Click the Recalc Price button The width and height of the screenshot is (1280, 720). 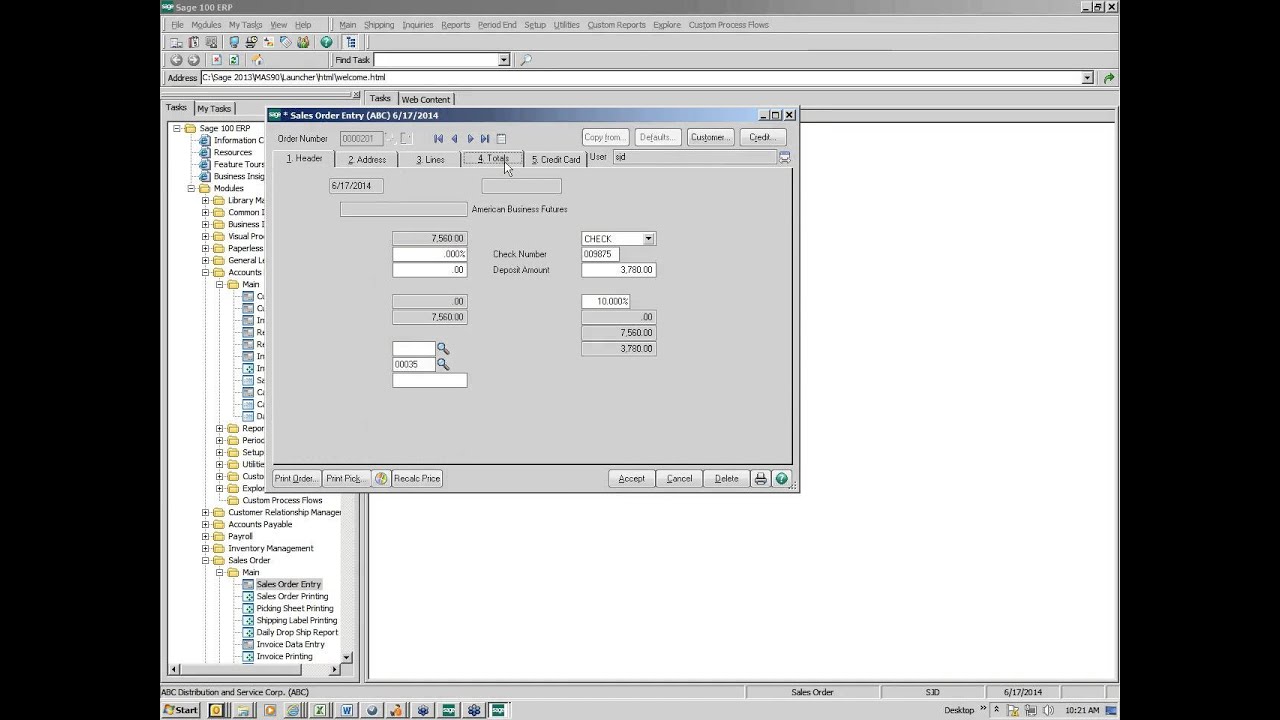point(417,479)
